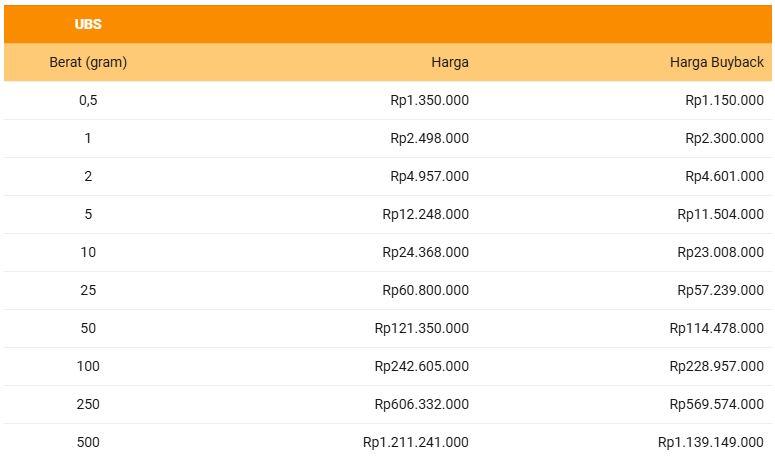This screenshot has width=775, height=456.
Task: Click buyback price Rp1.150.000
Action: point(724,100)
